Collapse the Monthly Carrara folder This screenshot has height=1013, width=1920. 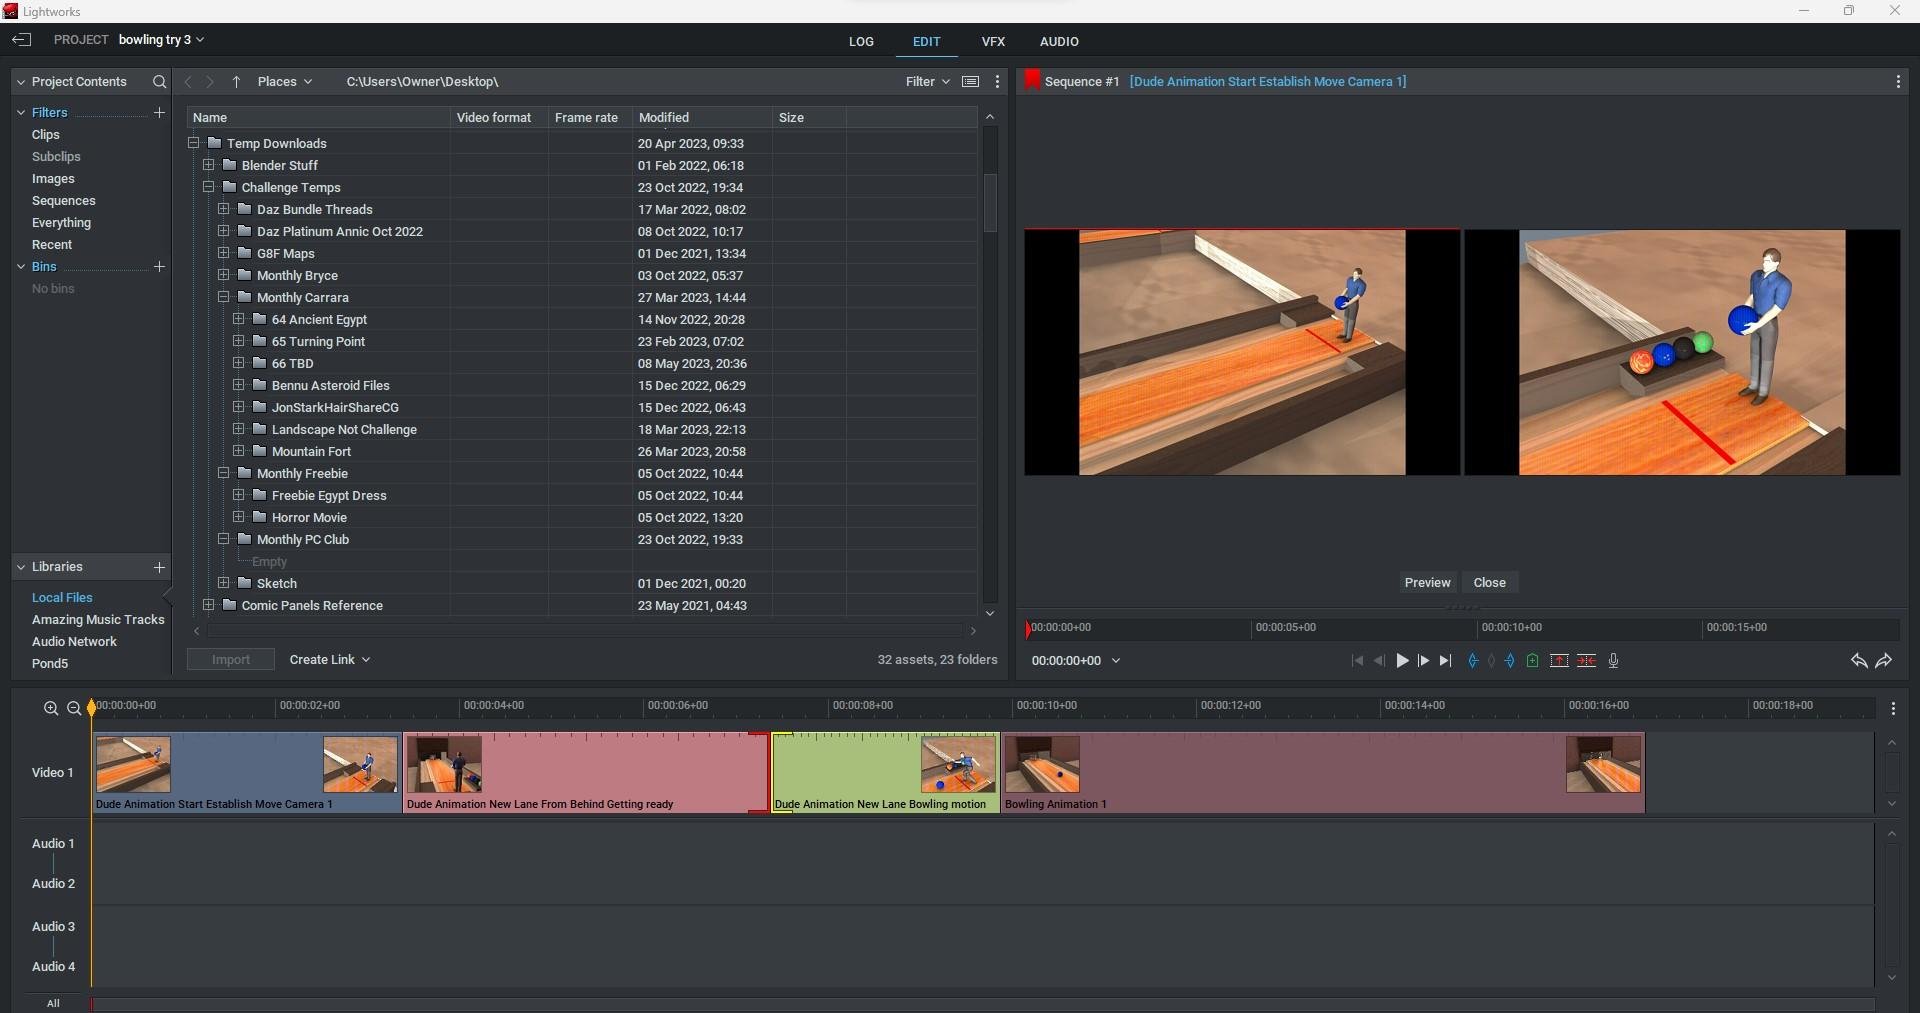pyautogui.click(x=224, y=298)
